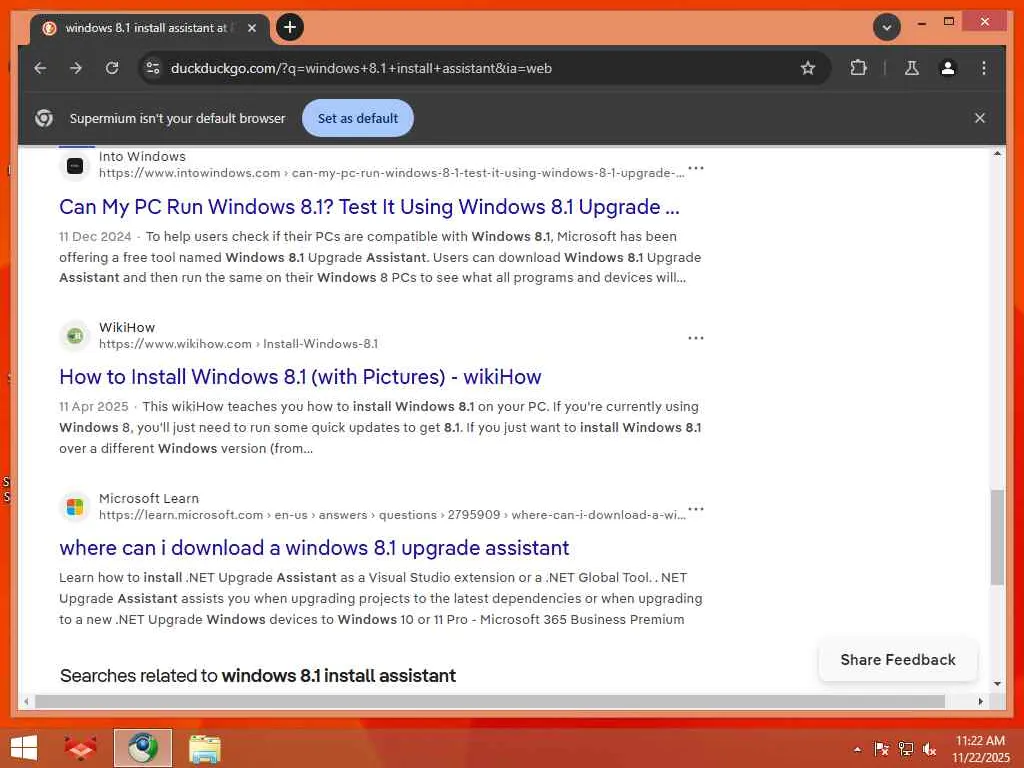The height and width of the screenshot is (768, 1024).
Task: Click the Into Windows site name
Action: (142, 157)
